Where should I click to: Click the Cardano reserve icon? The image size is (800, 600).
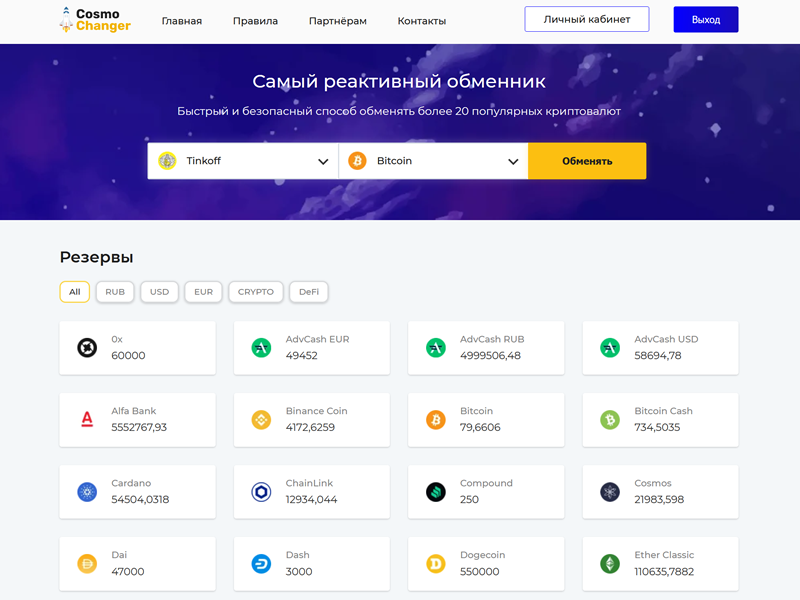(87, 492)
